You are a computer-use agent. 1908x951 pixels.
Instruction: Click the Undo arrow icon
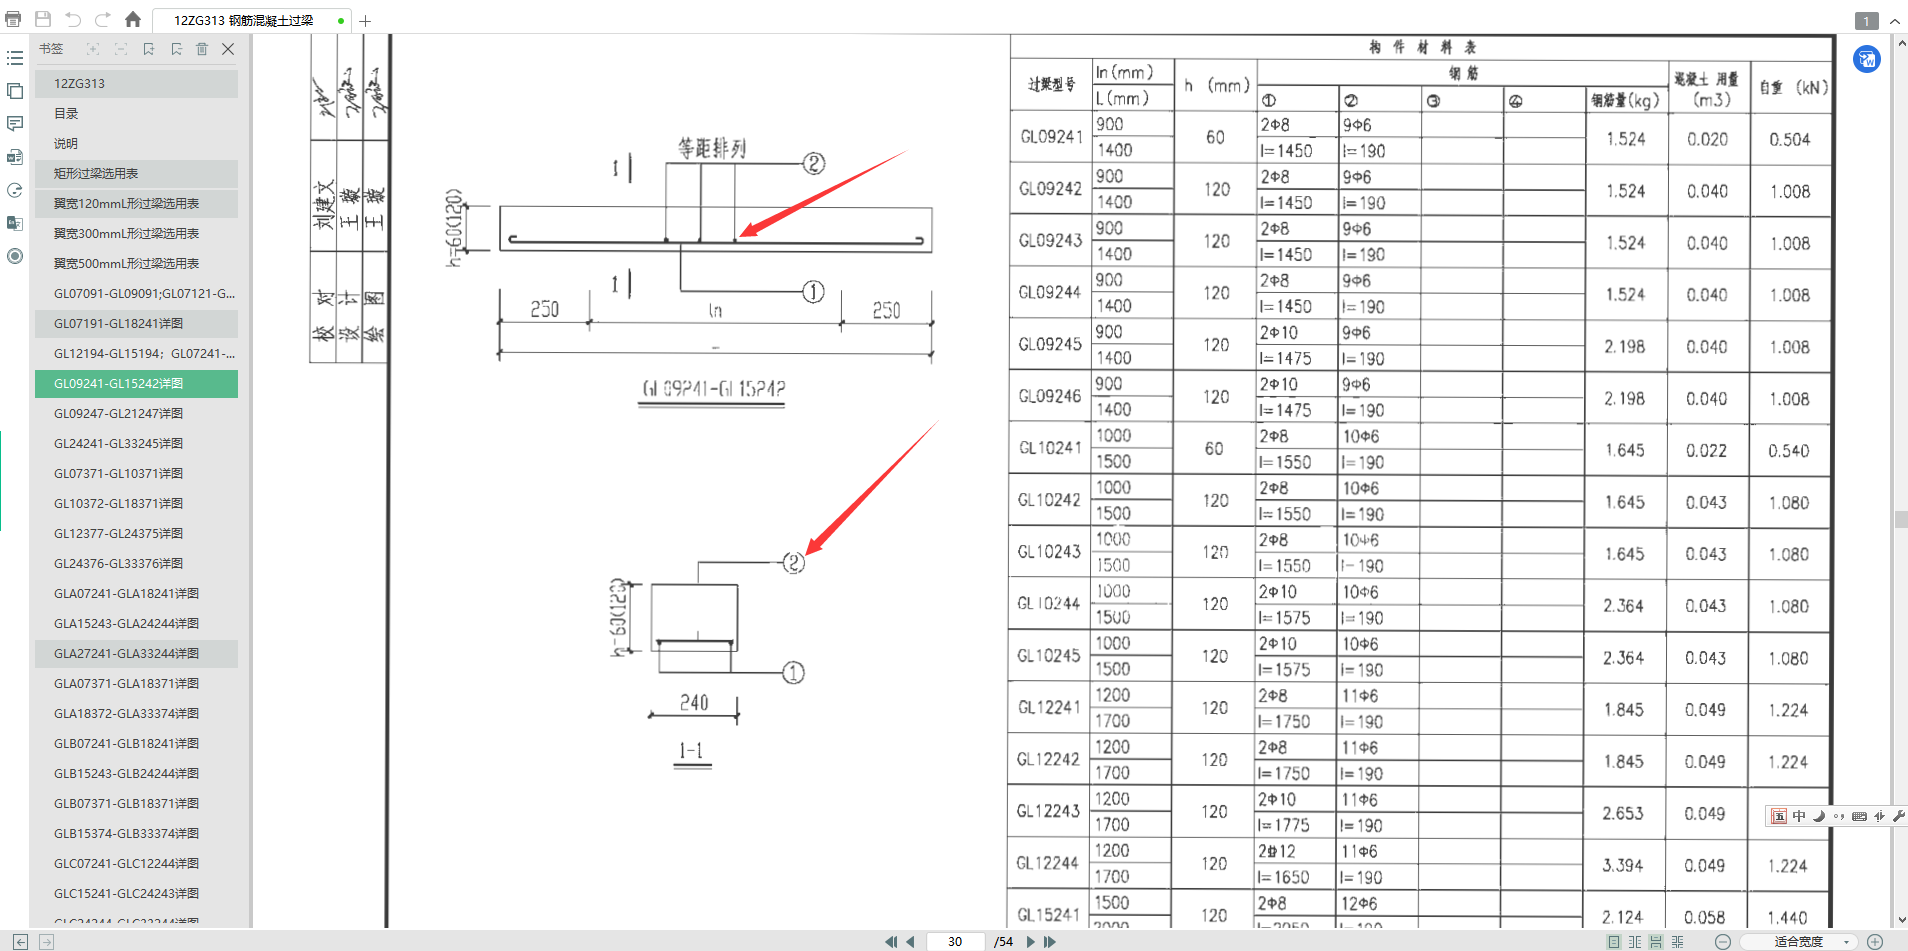(x=73, y=19)
